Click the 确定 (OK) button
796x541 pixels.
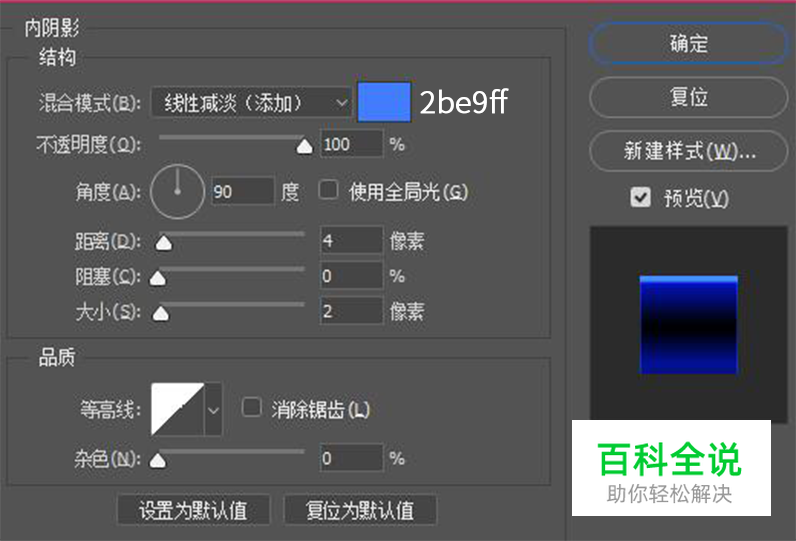(688, 43)
